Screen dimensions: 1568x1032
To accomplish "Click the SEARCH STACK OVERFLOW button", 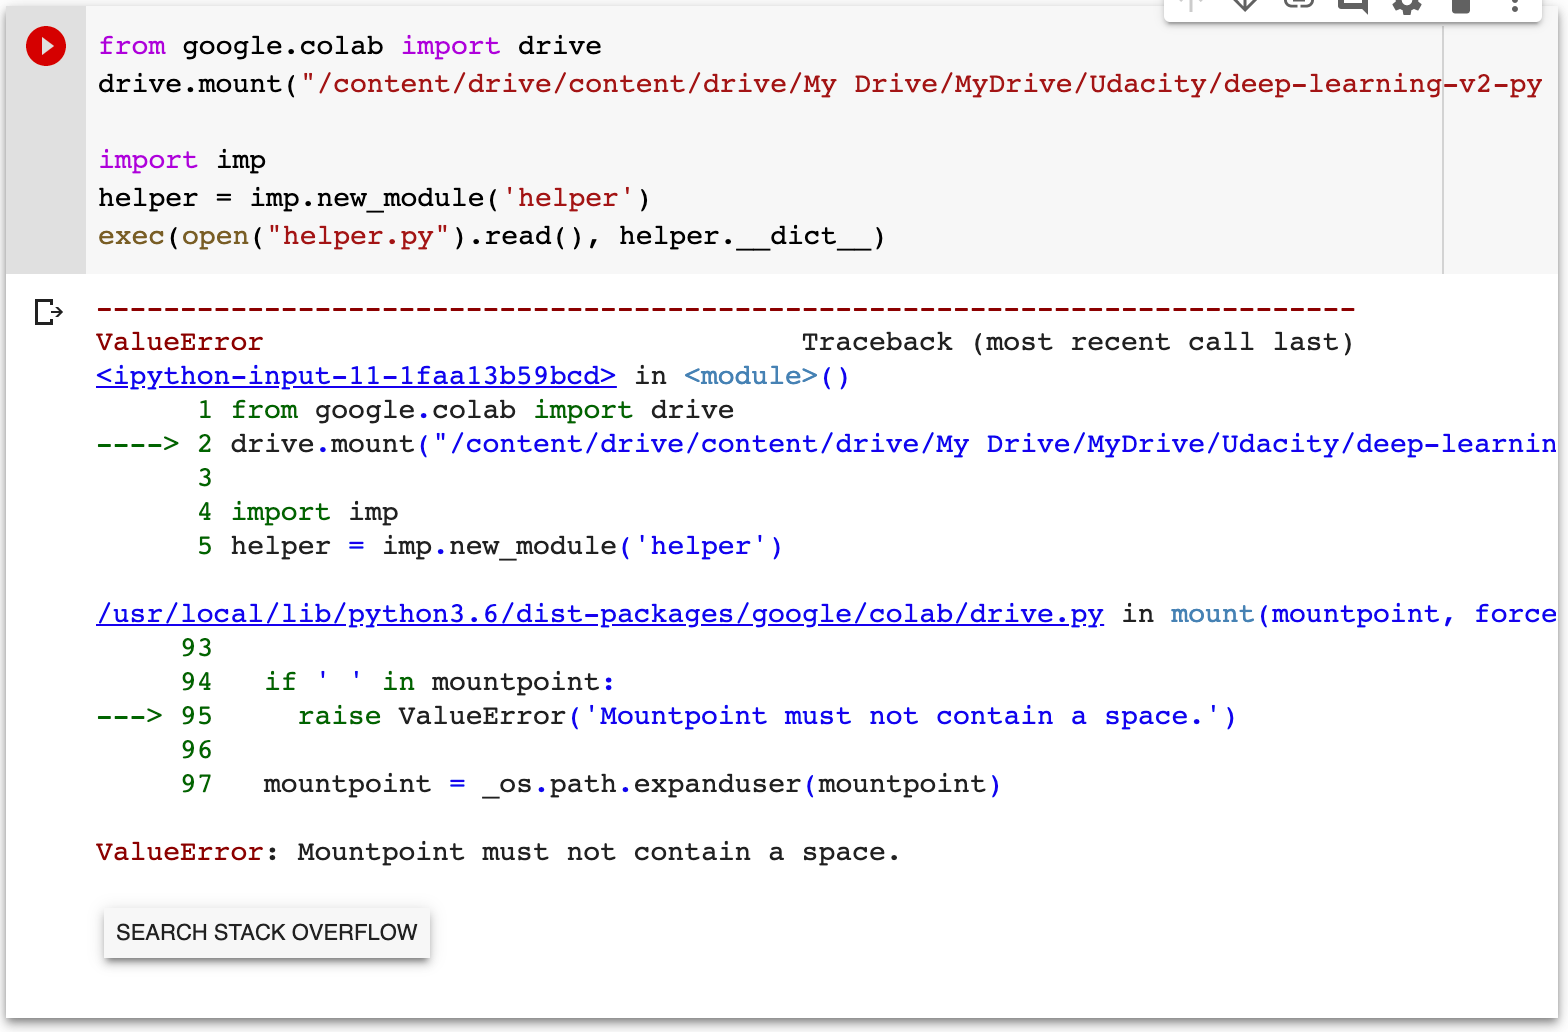I will tap(267, 932).
